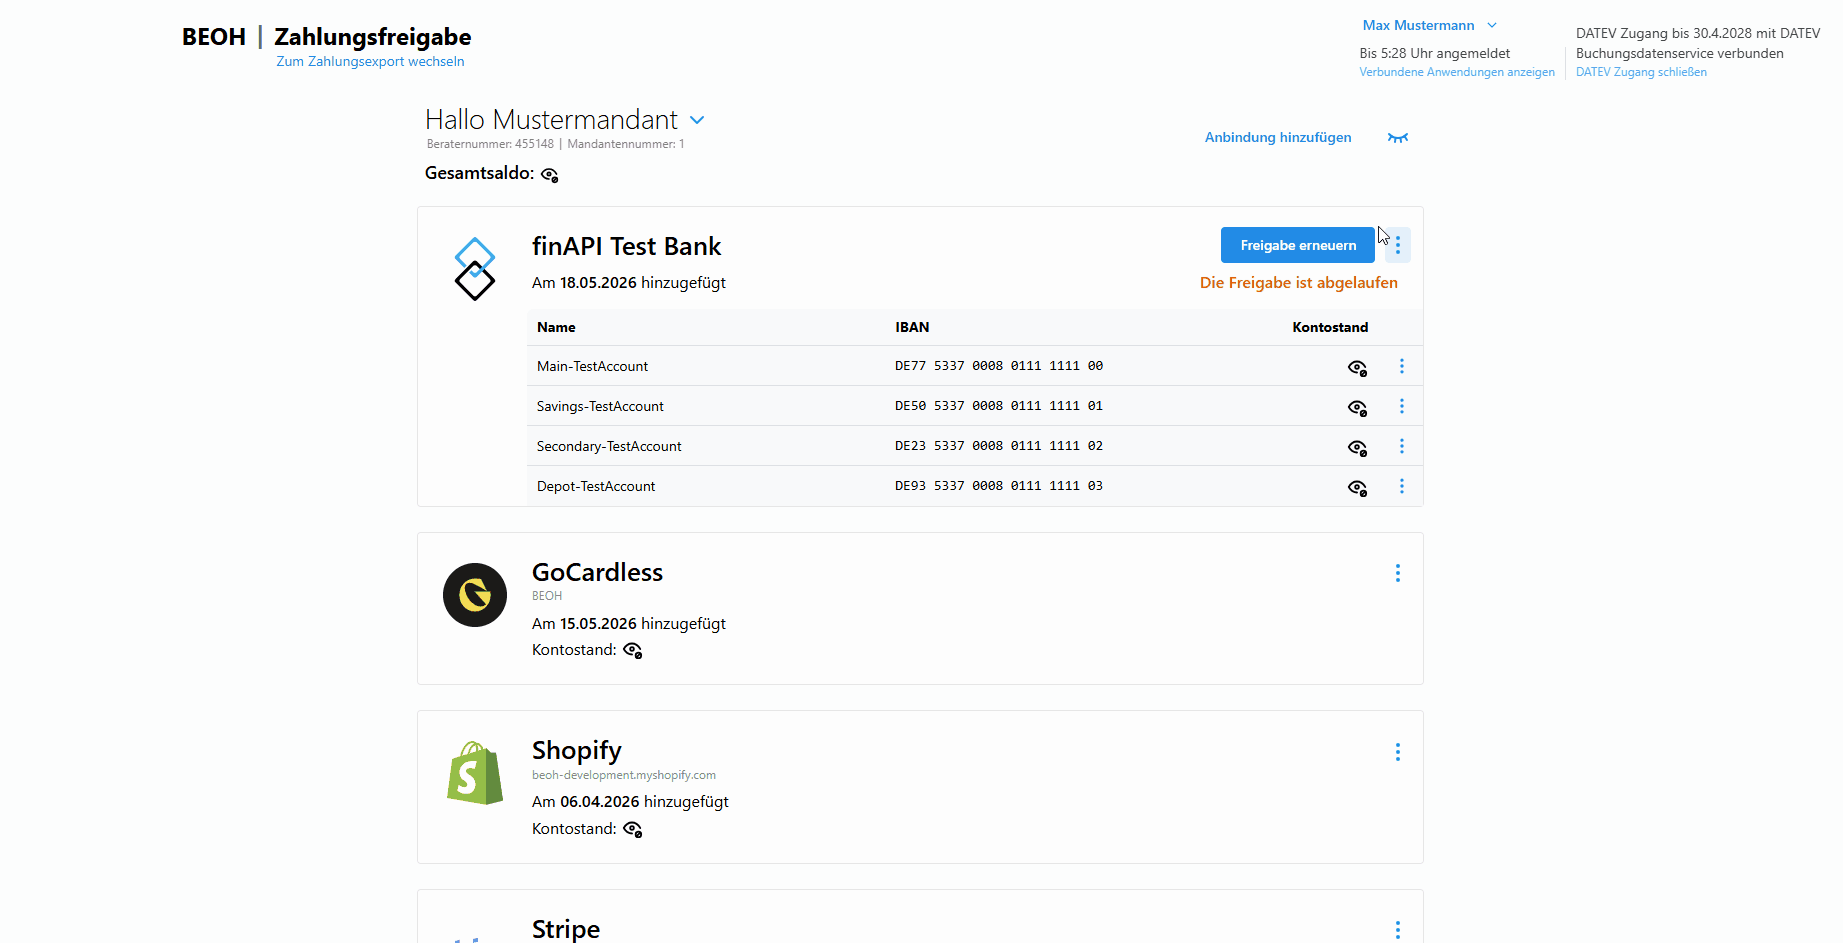The image size is (1843, 943).
Task: Click the Kontostand column header
Action: 1330,327
